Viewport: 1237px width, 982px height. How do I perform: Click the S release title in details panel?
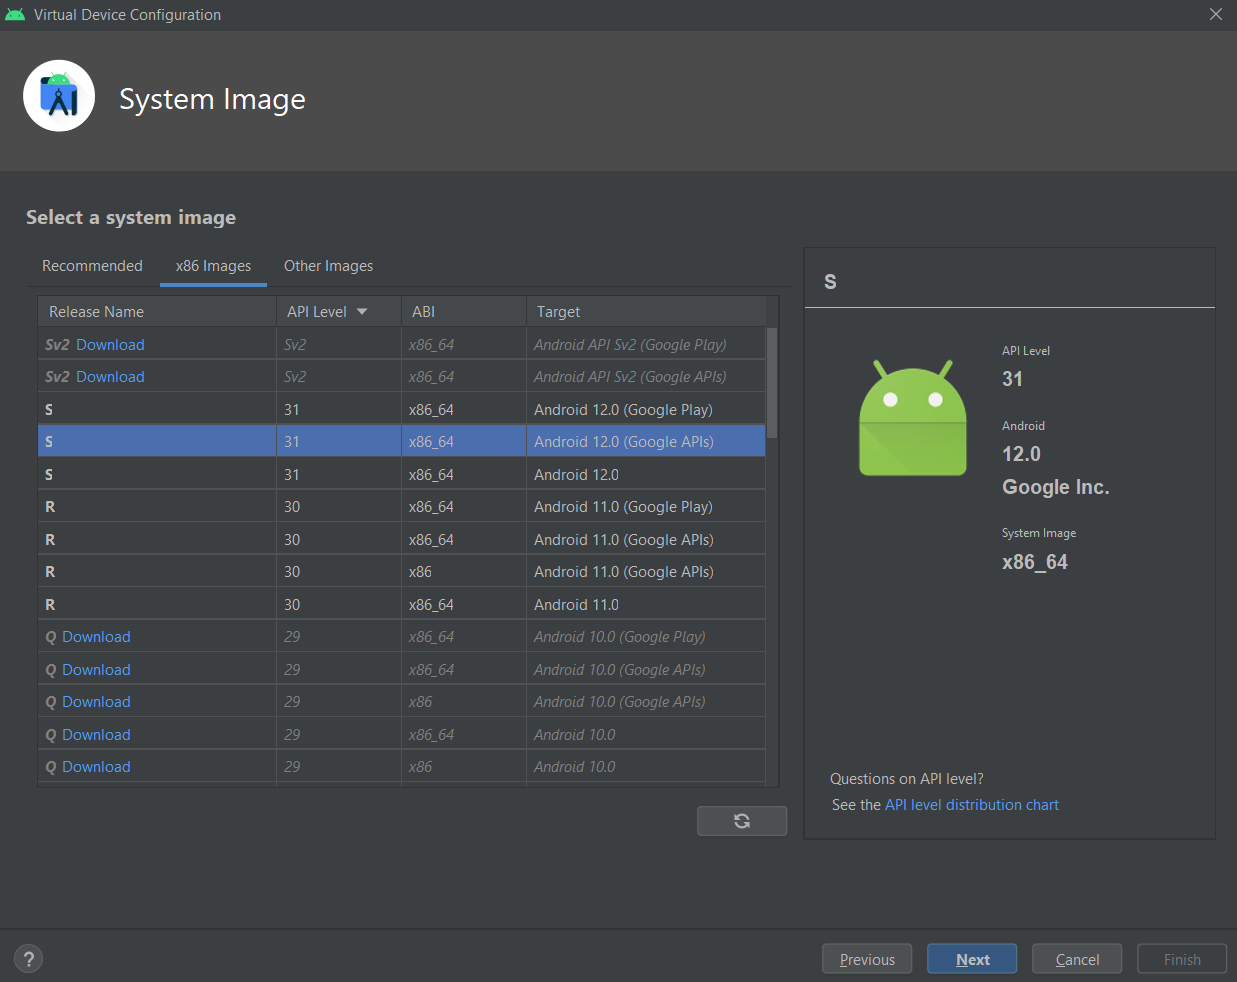(x=830, y=282)
